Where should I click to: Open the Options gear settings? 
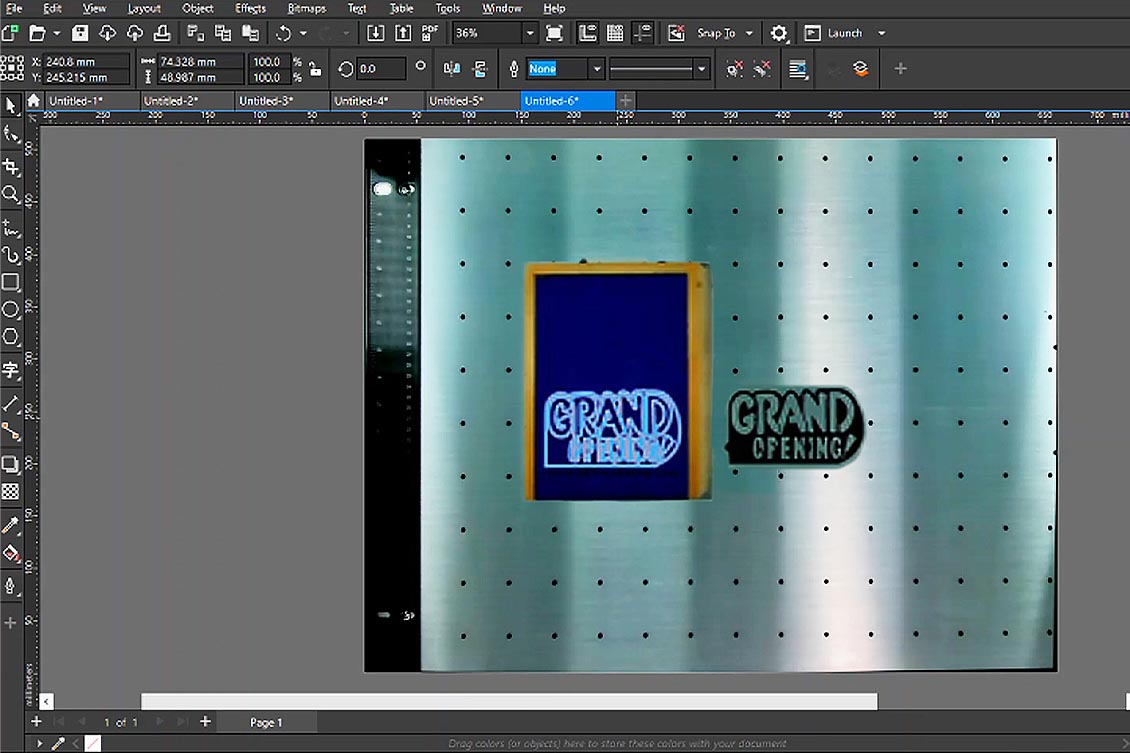coord(779,33)
